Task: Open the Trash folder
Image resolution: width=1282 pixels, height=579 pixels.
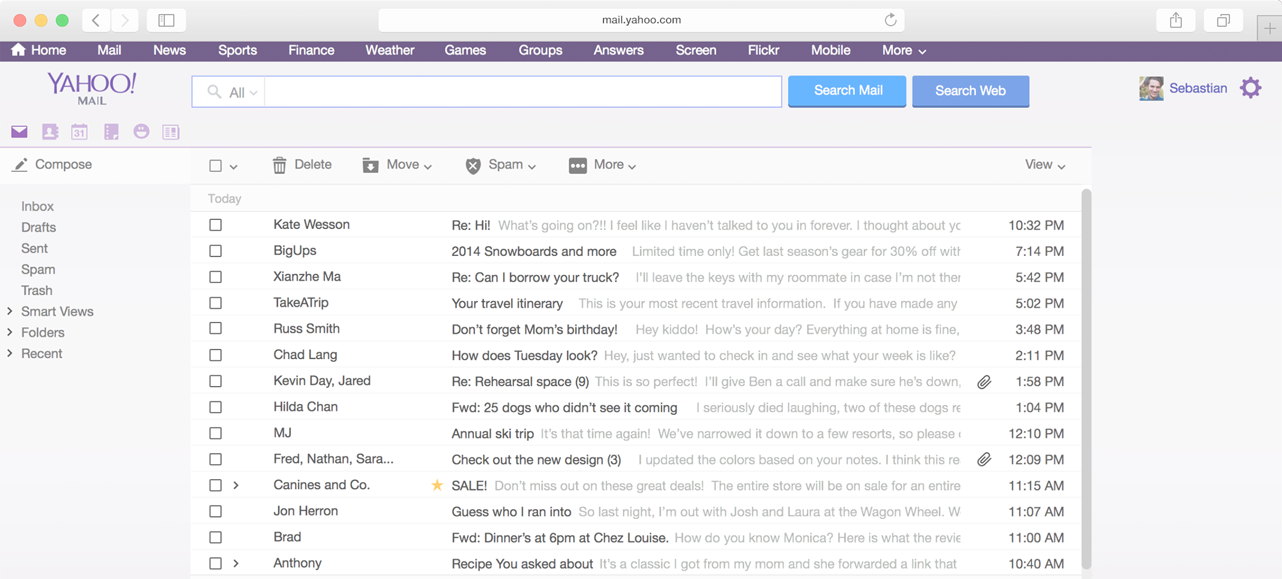Action: pos(37,290)
